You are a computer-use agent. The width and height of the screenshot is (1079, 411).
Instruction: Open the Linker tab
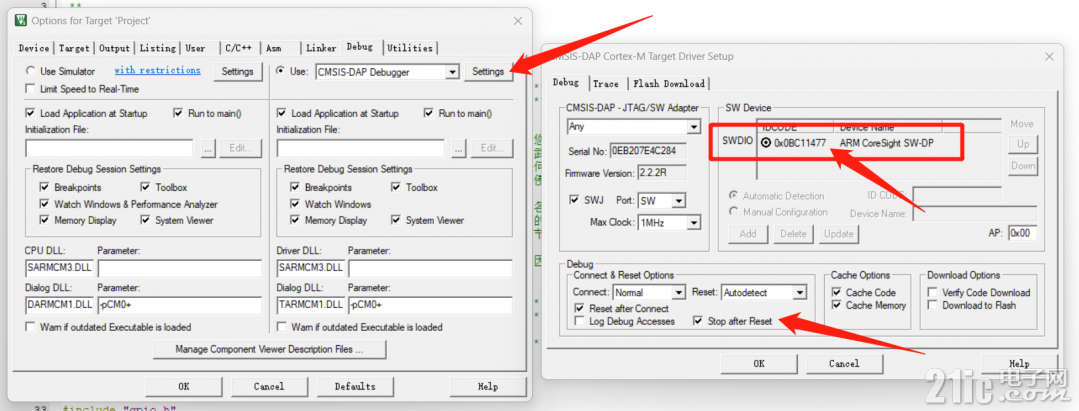tap(321, 48)
